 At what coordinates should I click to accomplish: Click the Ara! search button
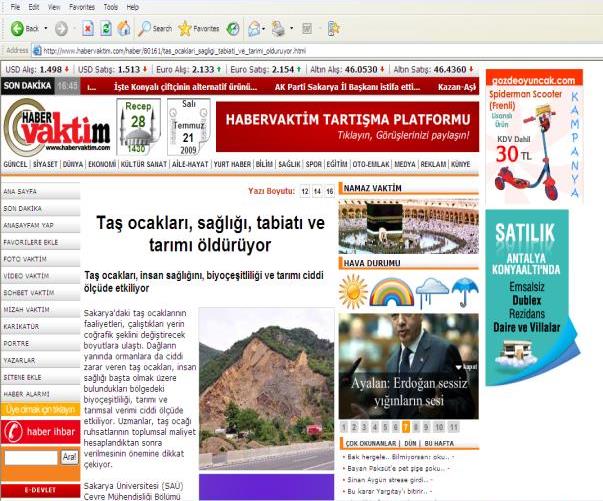pos(70,457)
